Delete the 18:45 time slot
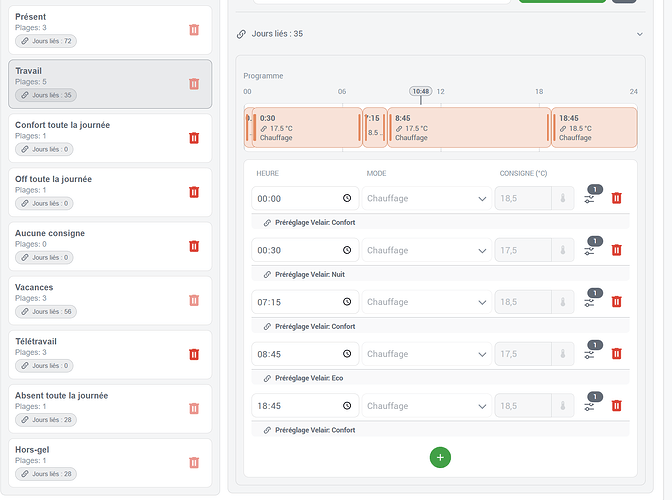 pos(616,405)
